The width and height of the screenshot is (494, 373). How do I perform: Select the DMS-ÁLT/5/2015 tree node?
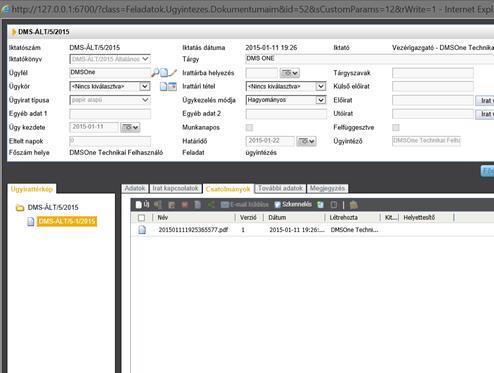[53, 208]
